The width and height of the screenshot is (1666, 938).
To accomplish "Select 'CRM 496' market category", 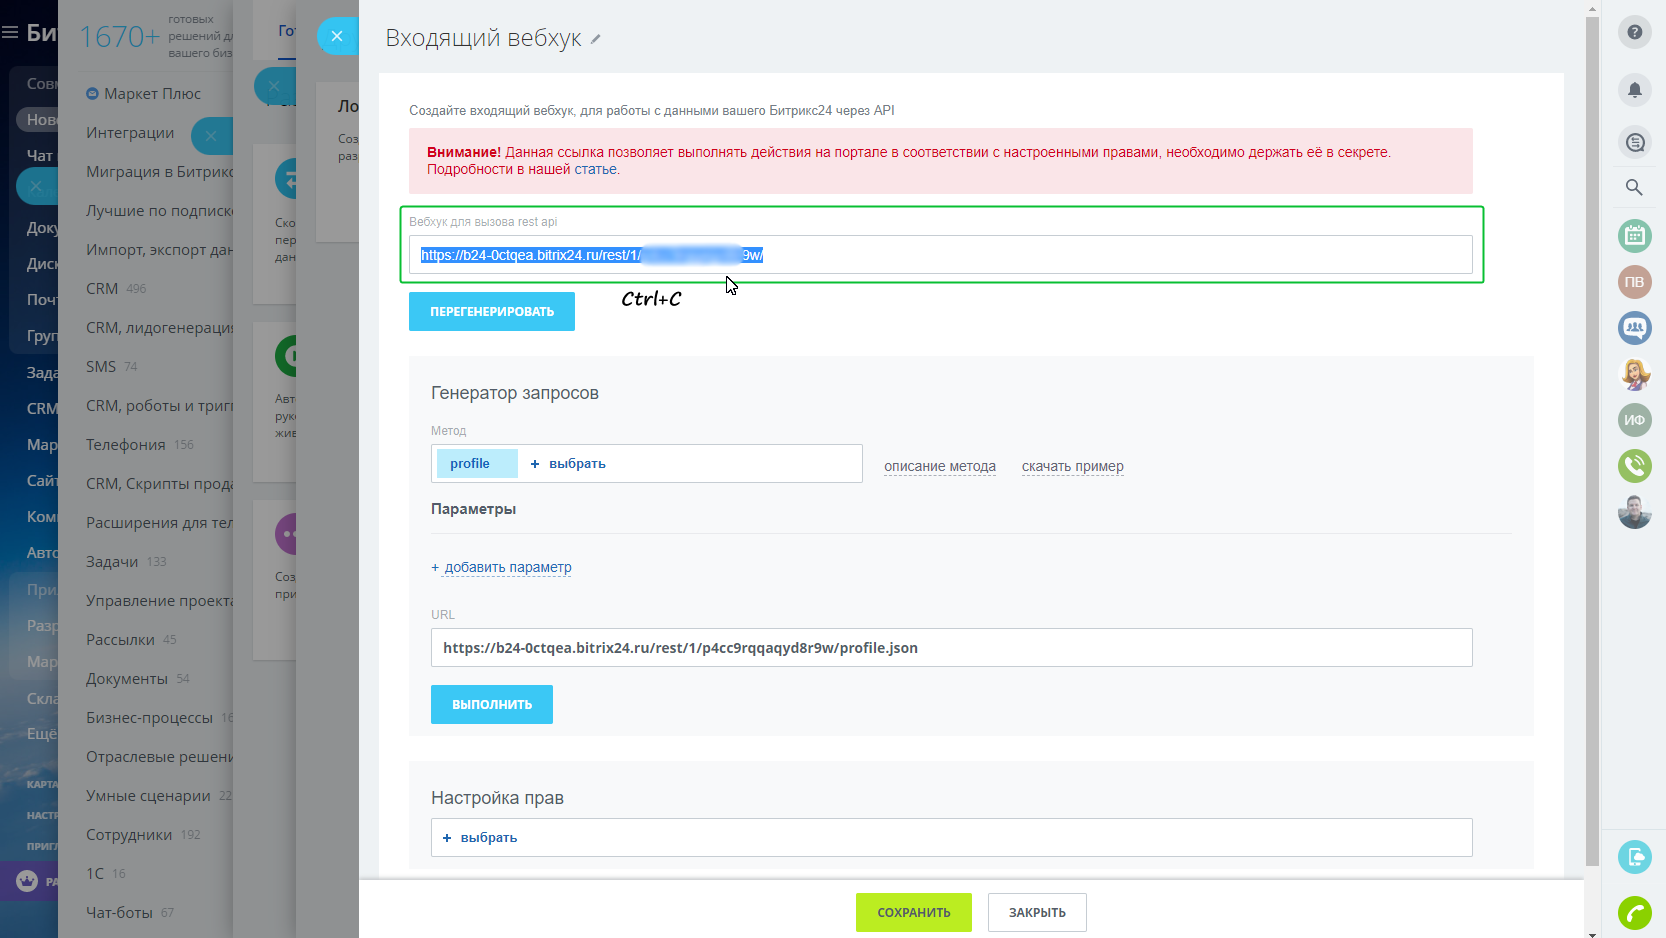I will click(x=116, y=288).
